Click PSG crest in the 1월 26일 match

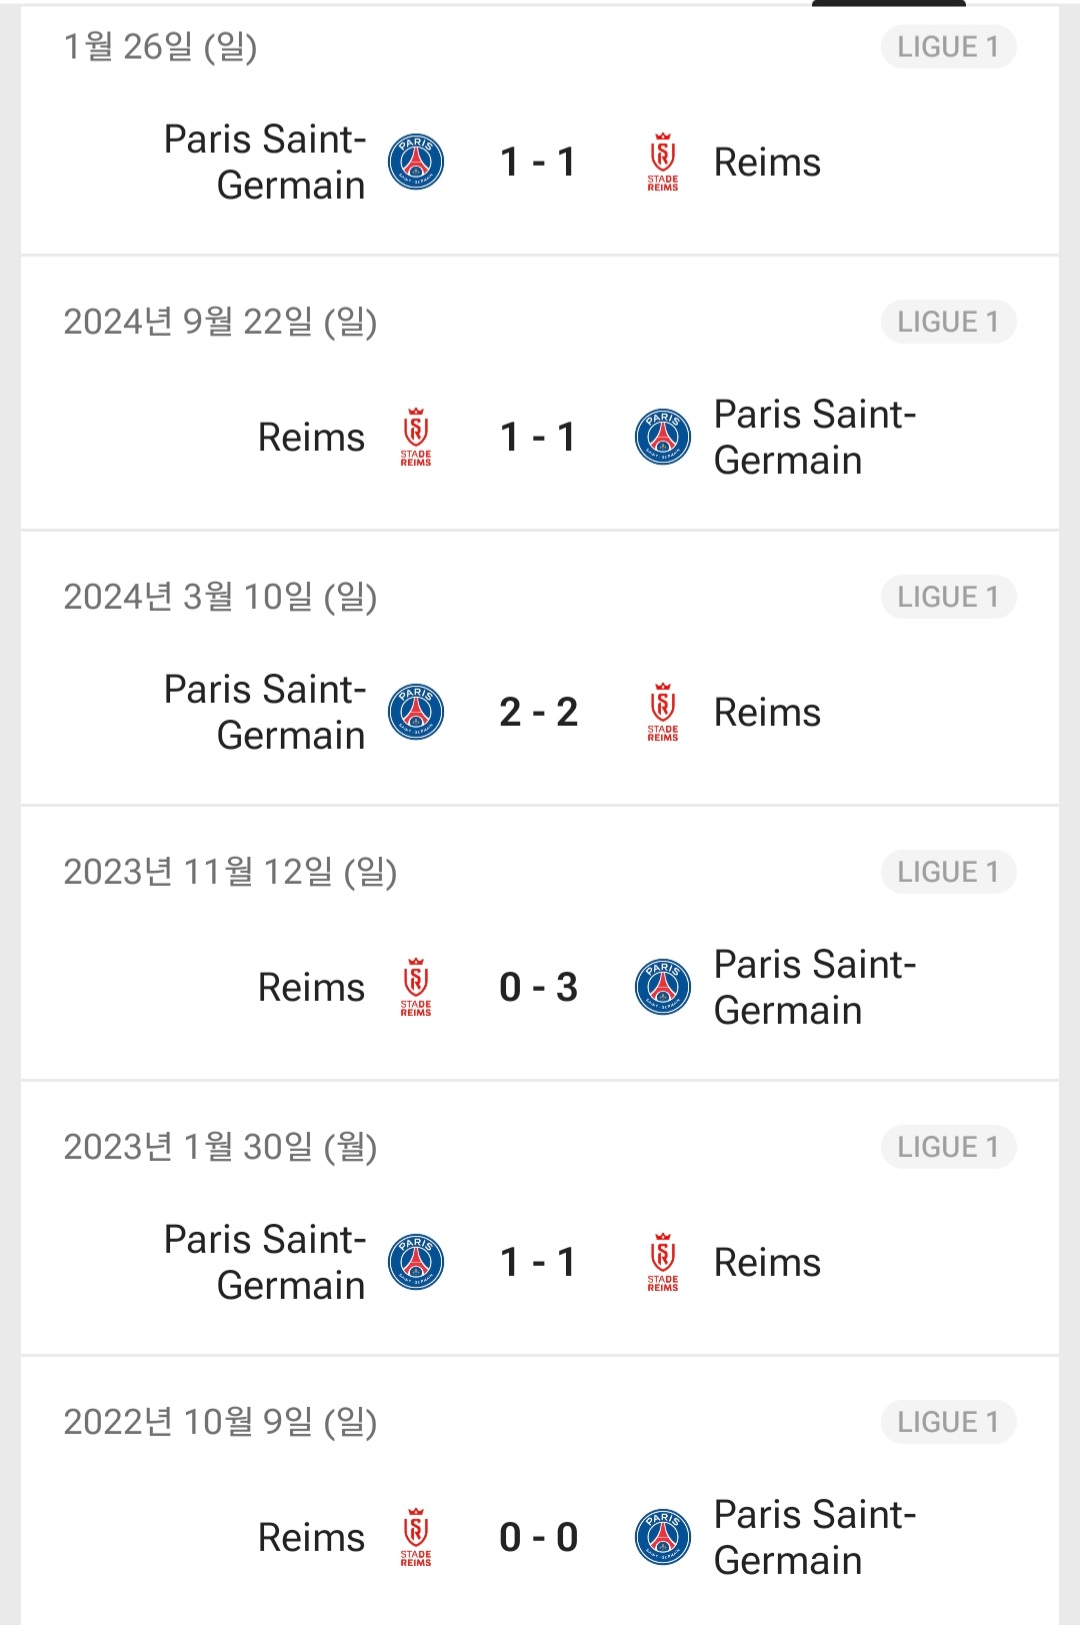point(416,162)
